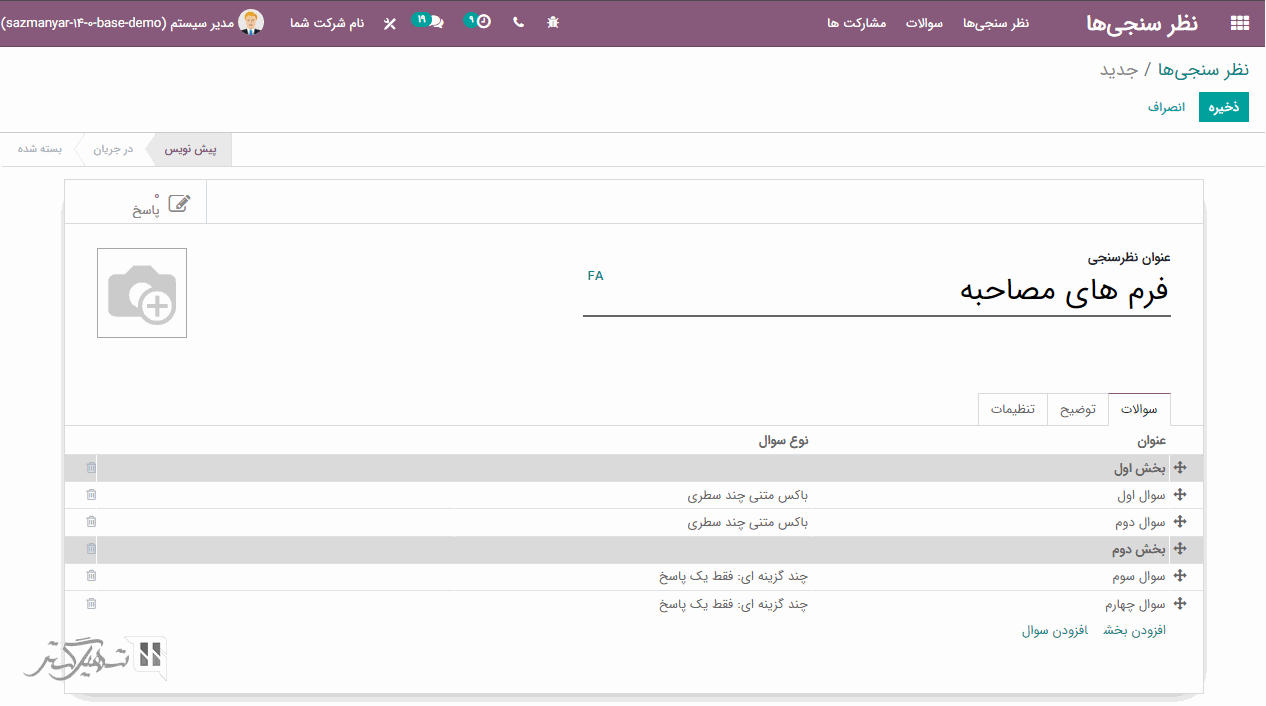Switch to the توضیح tab

coord(1078,410)
